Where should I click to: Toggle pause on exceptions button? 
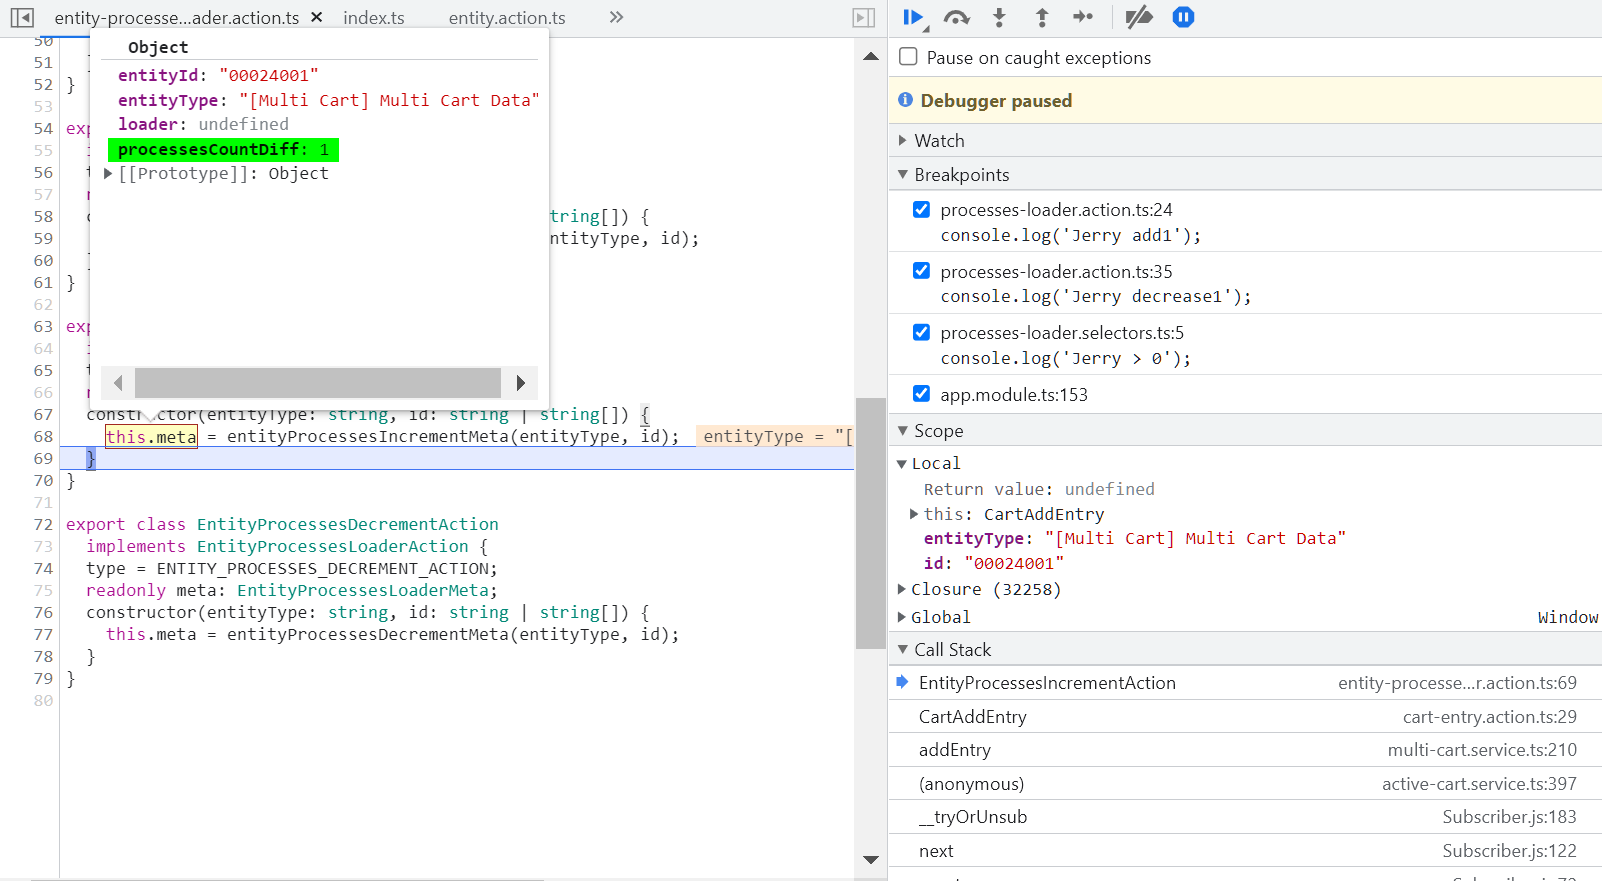pyautogui.click(x=1183, y=17)
